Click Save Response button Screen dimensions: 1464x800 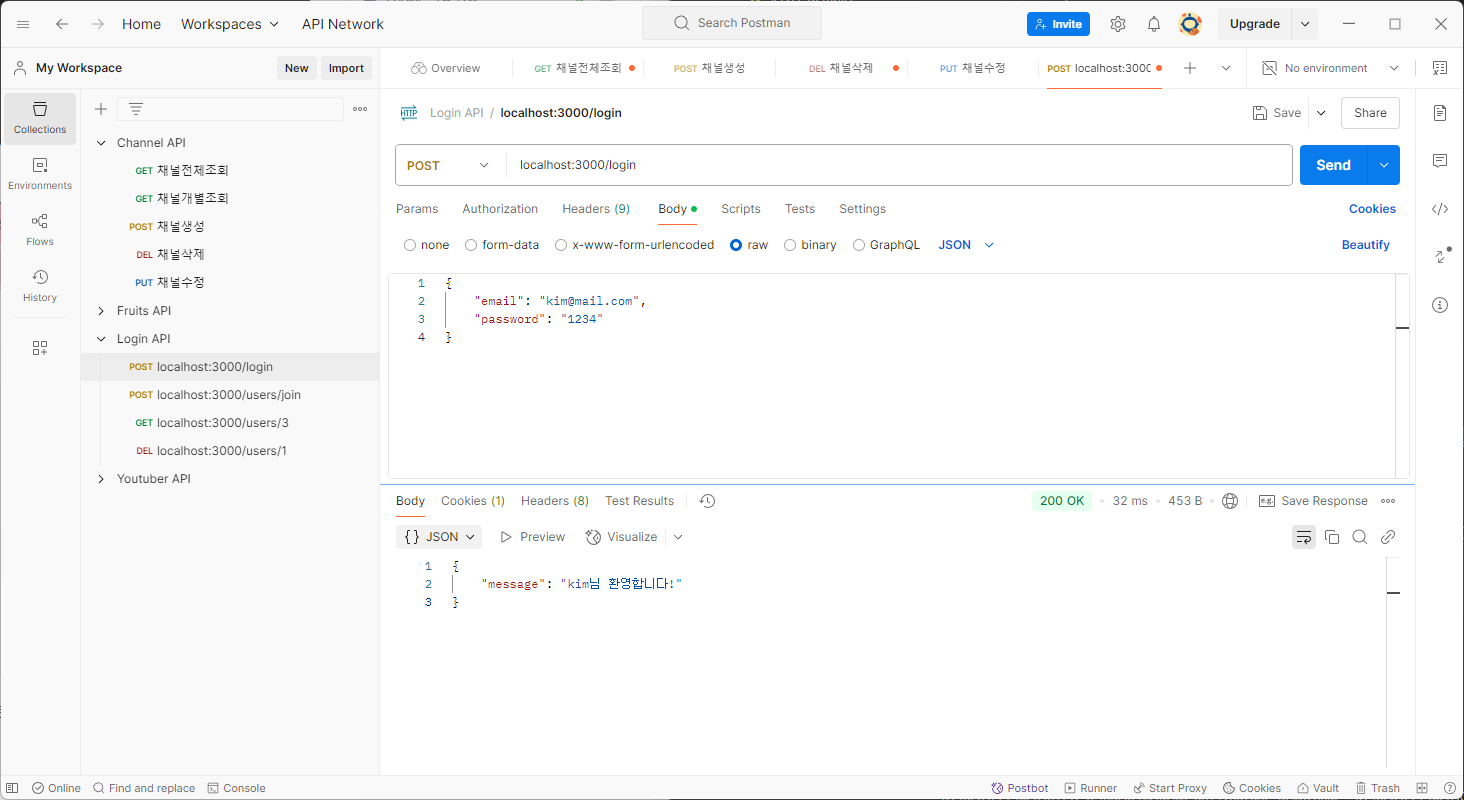pyautogui.click(x=1313, y=501)
